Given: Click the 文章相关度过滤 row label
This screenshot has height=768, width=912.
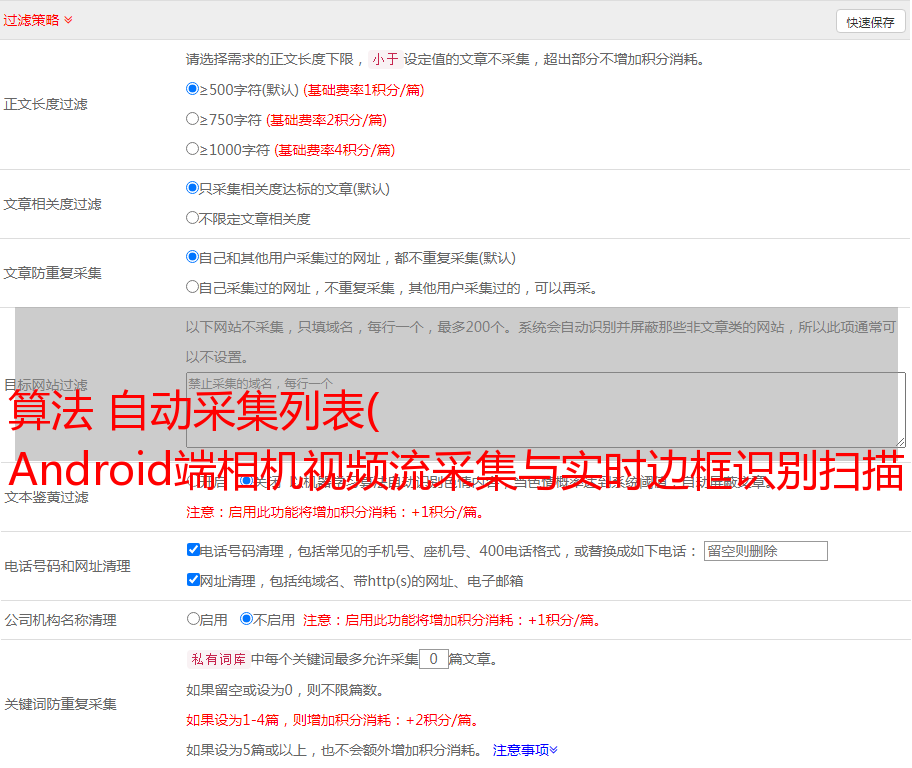Looking at the screenshot, I should coord(52,204).
